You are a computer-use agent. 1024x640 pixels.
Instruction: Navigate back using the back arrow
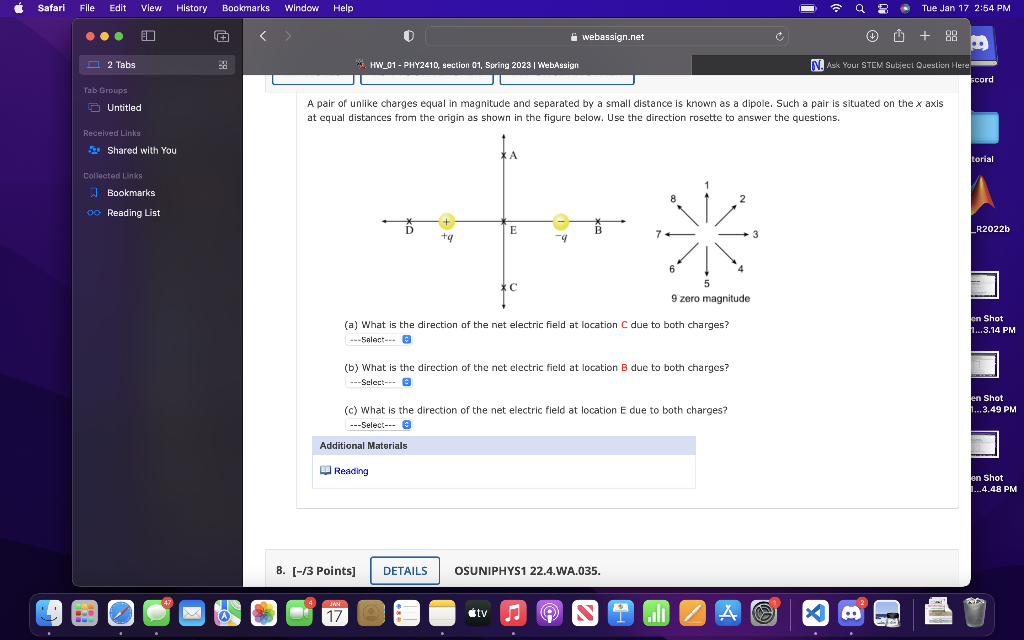click(x=262, y=35)
